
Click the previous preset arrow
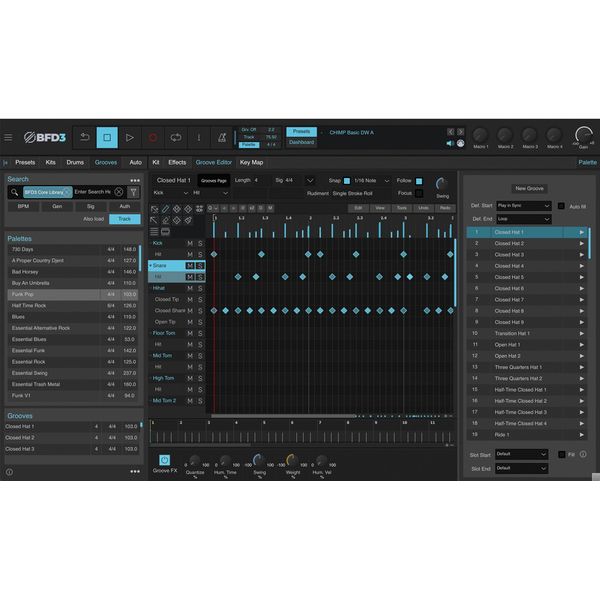[451, 132]
